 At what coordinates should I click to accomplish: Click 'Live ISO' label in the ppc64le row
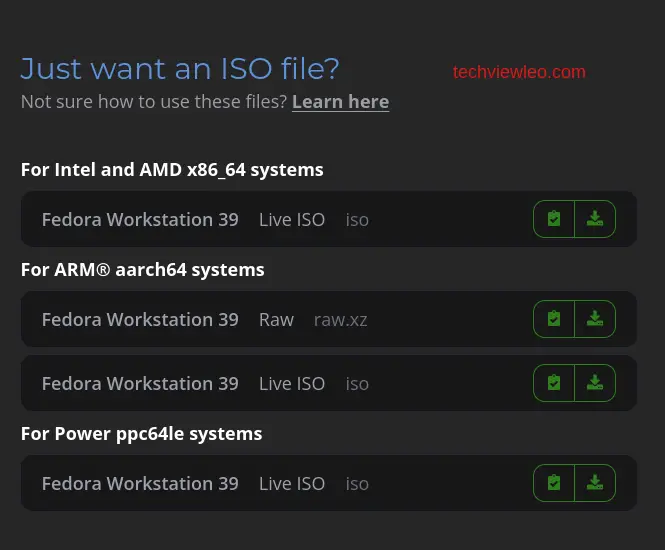[x=292, y=484]
